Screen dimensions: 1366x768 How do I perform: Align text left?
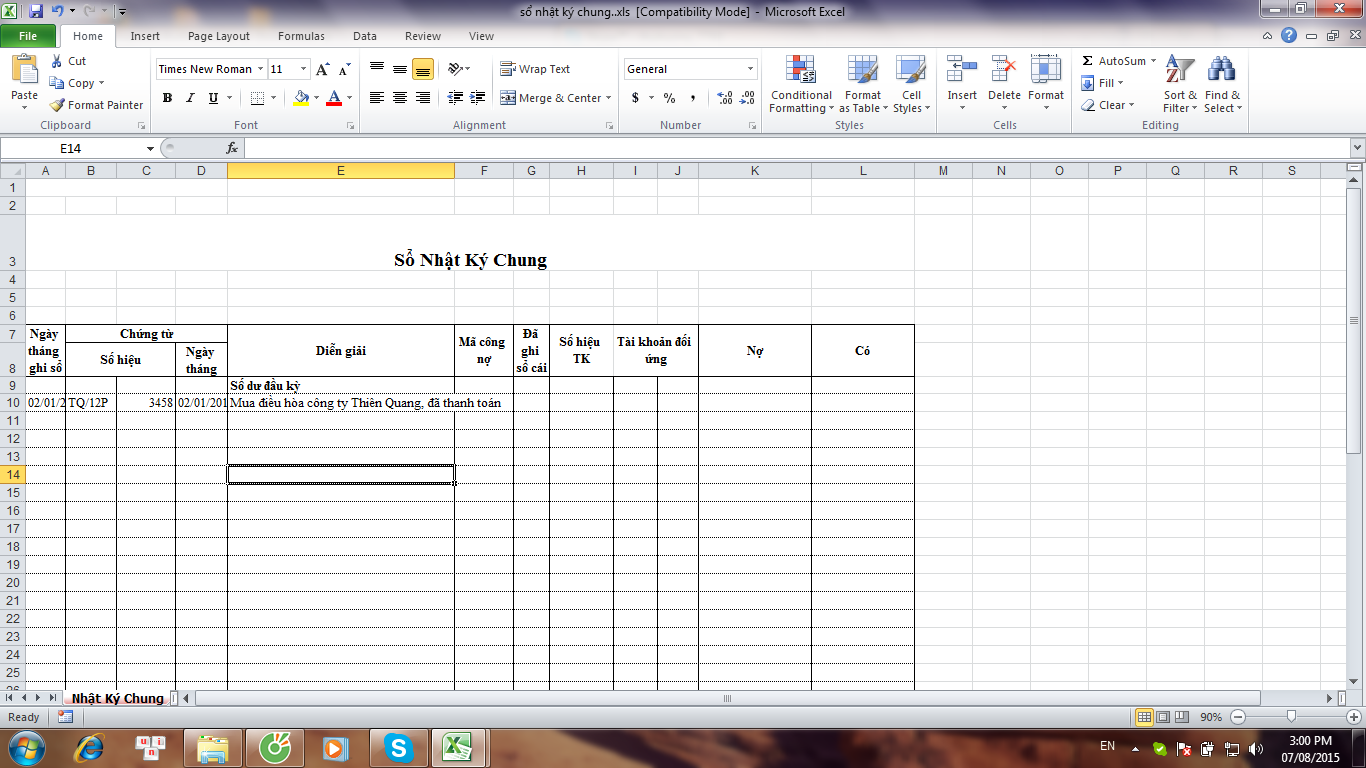click(377, 98)
